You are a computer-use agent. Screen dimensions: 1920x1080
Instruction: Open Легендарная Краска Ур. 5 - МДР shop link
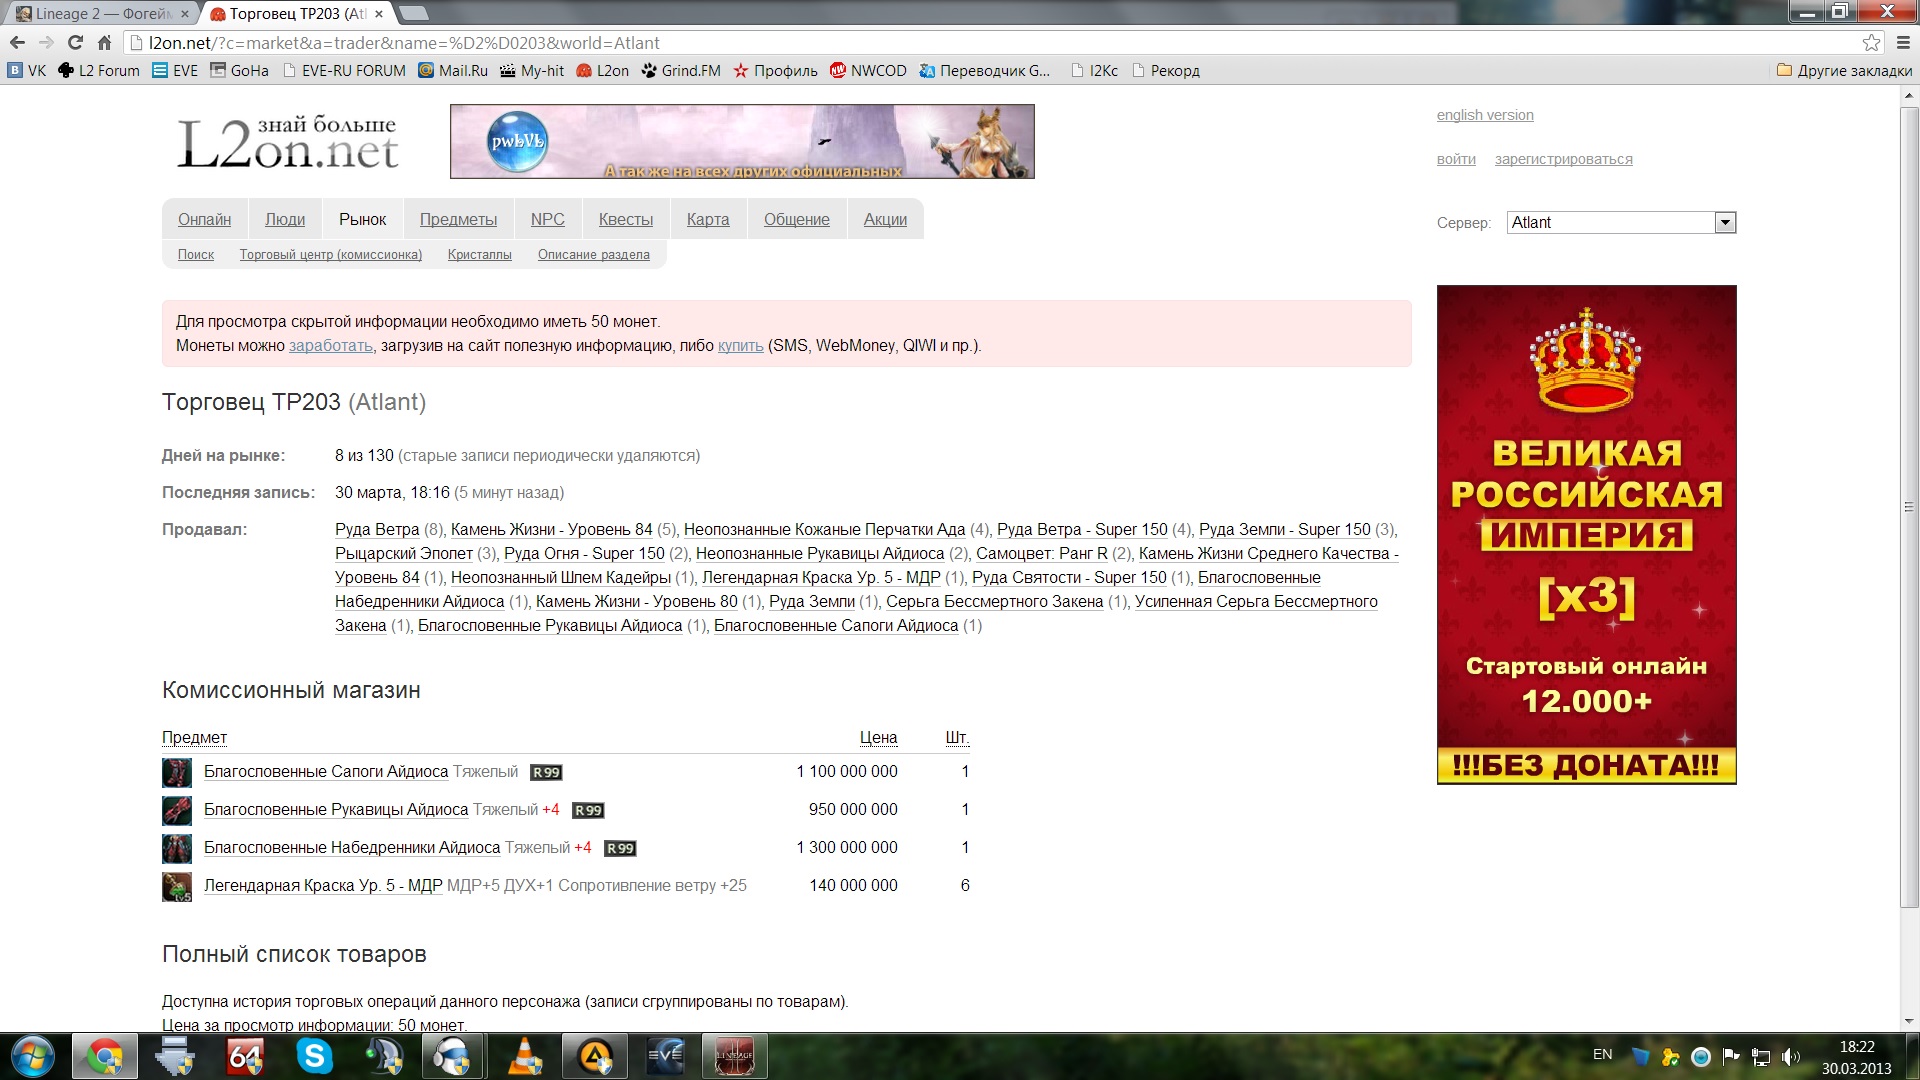[x=323, y=885]
